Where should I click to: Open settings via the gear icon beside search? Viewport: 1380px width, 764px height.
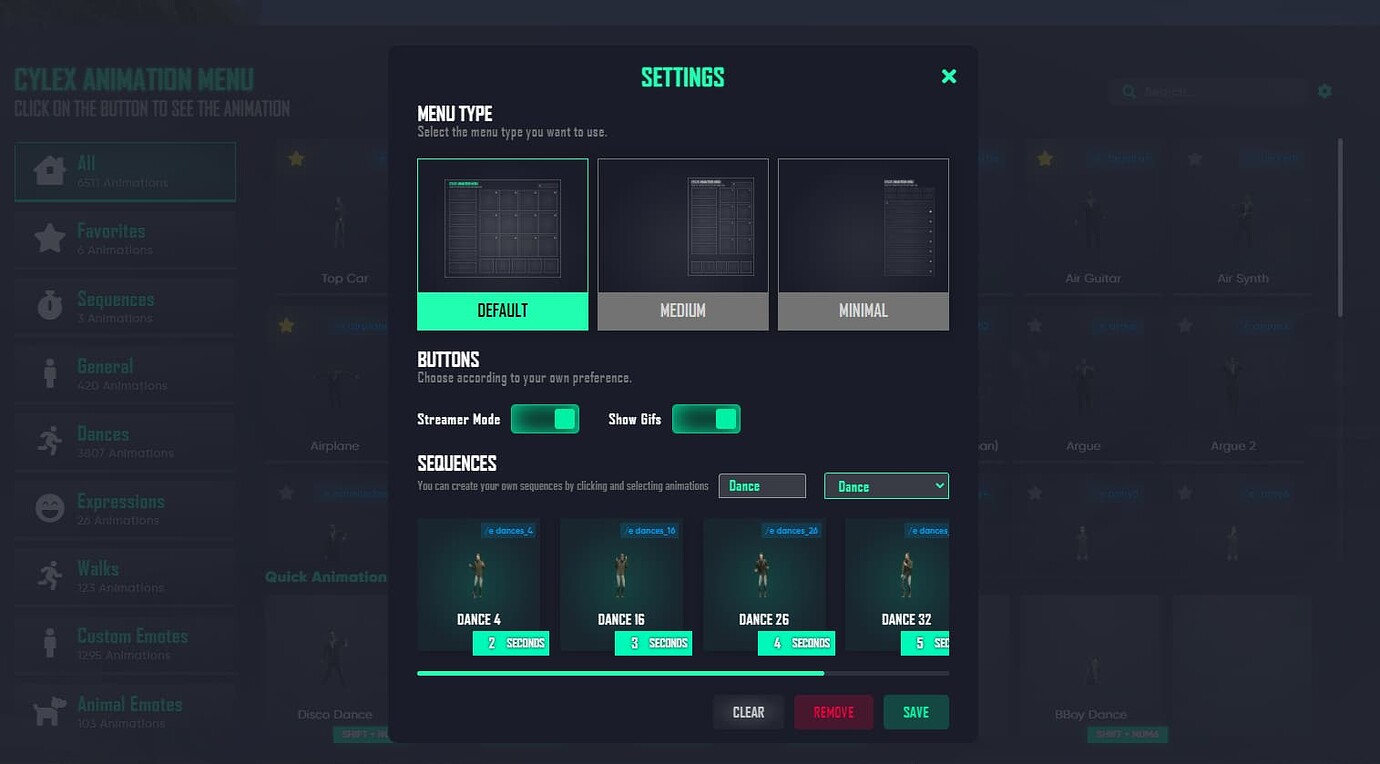click(x=1325, y=91)
